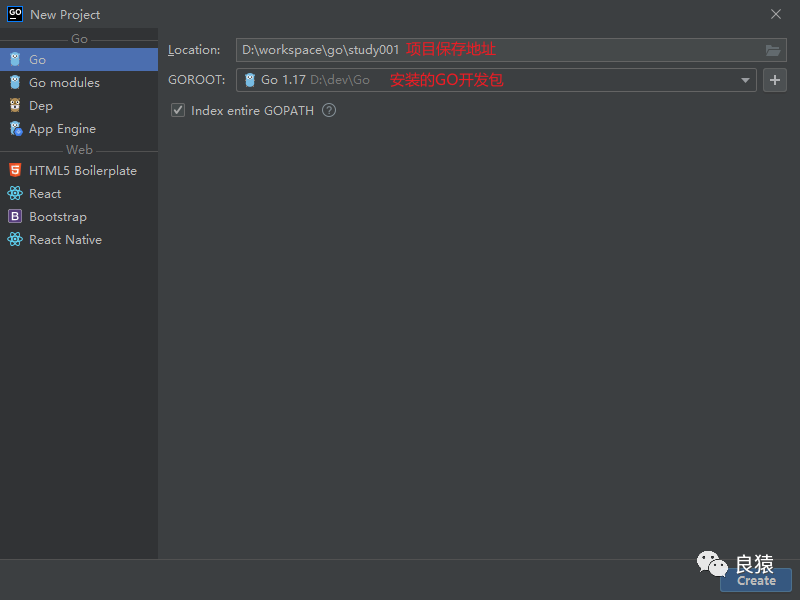Click the Go gopher icon in sidebar
The height and width of the screenshot is (600, 800).
(x=15, y=60)
